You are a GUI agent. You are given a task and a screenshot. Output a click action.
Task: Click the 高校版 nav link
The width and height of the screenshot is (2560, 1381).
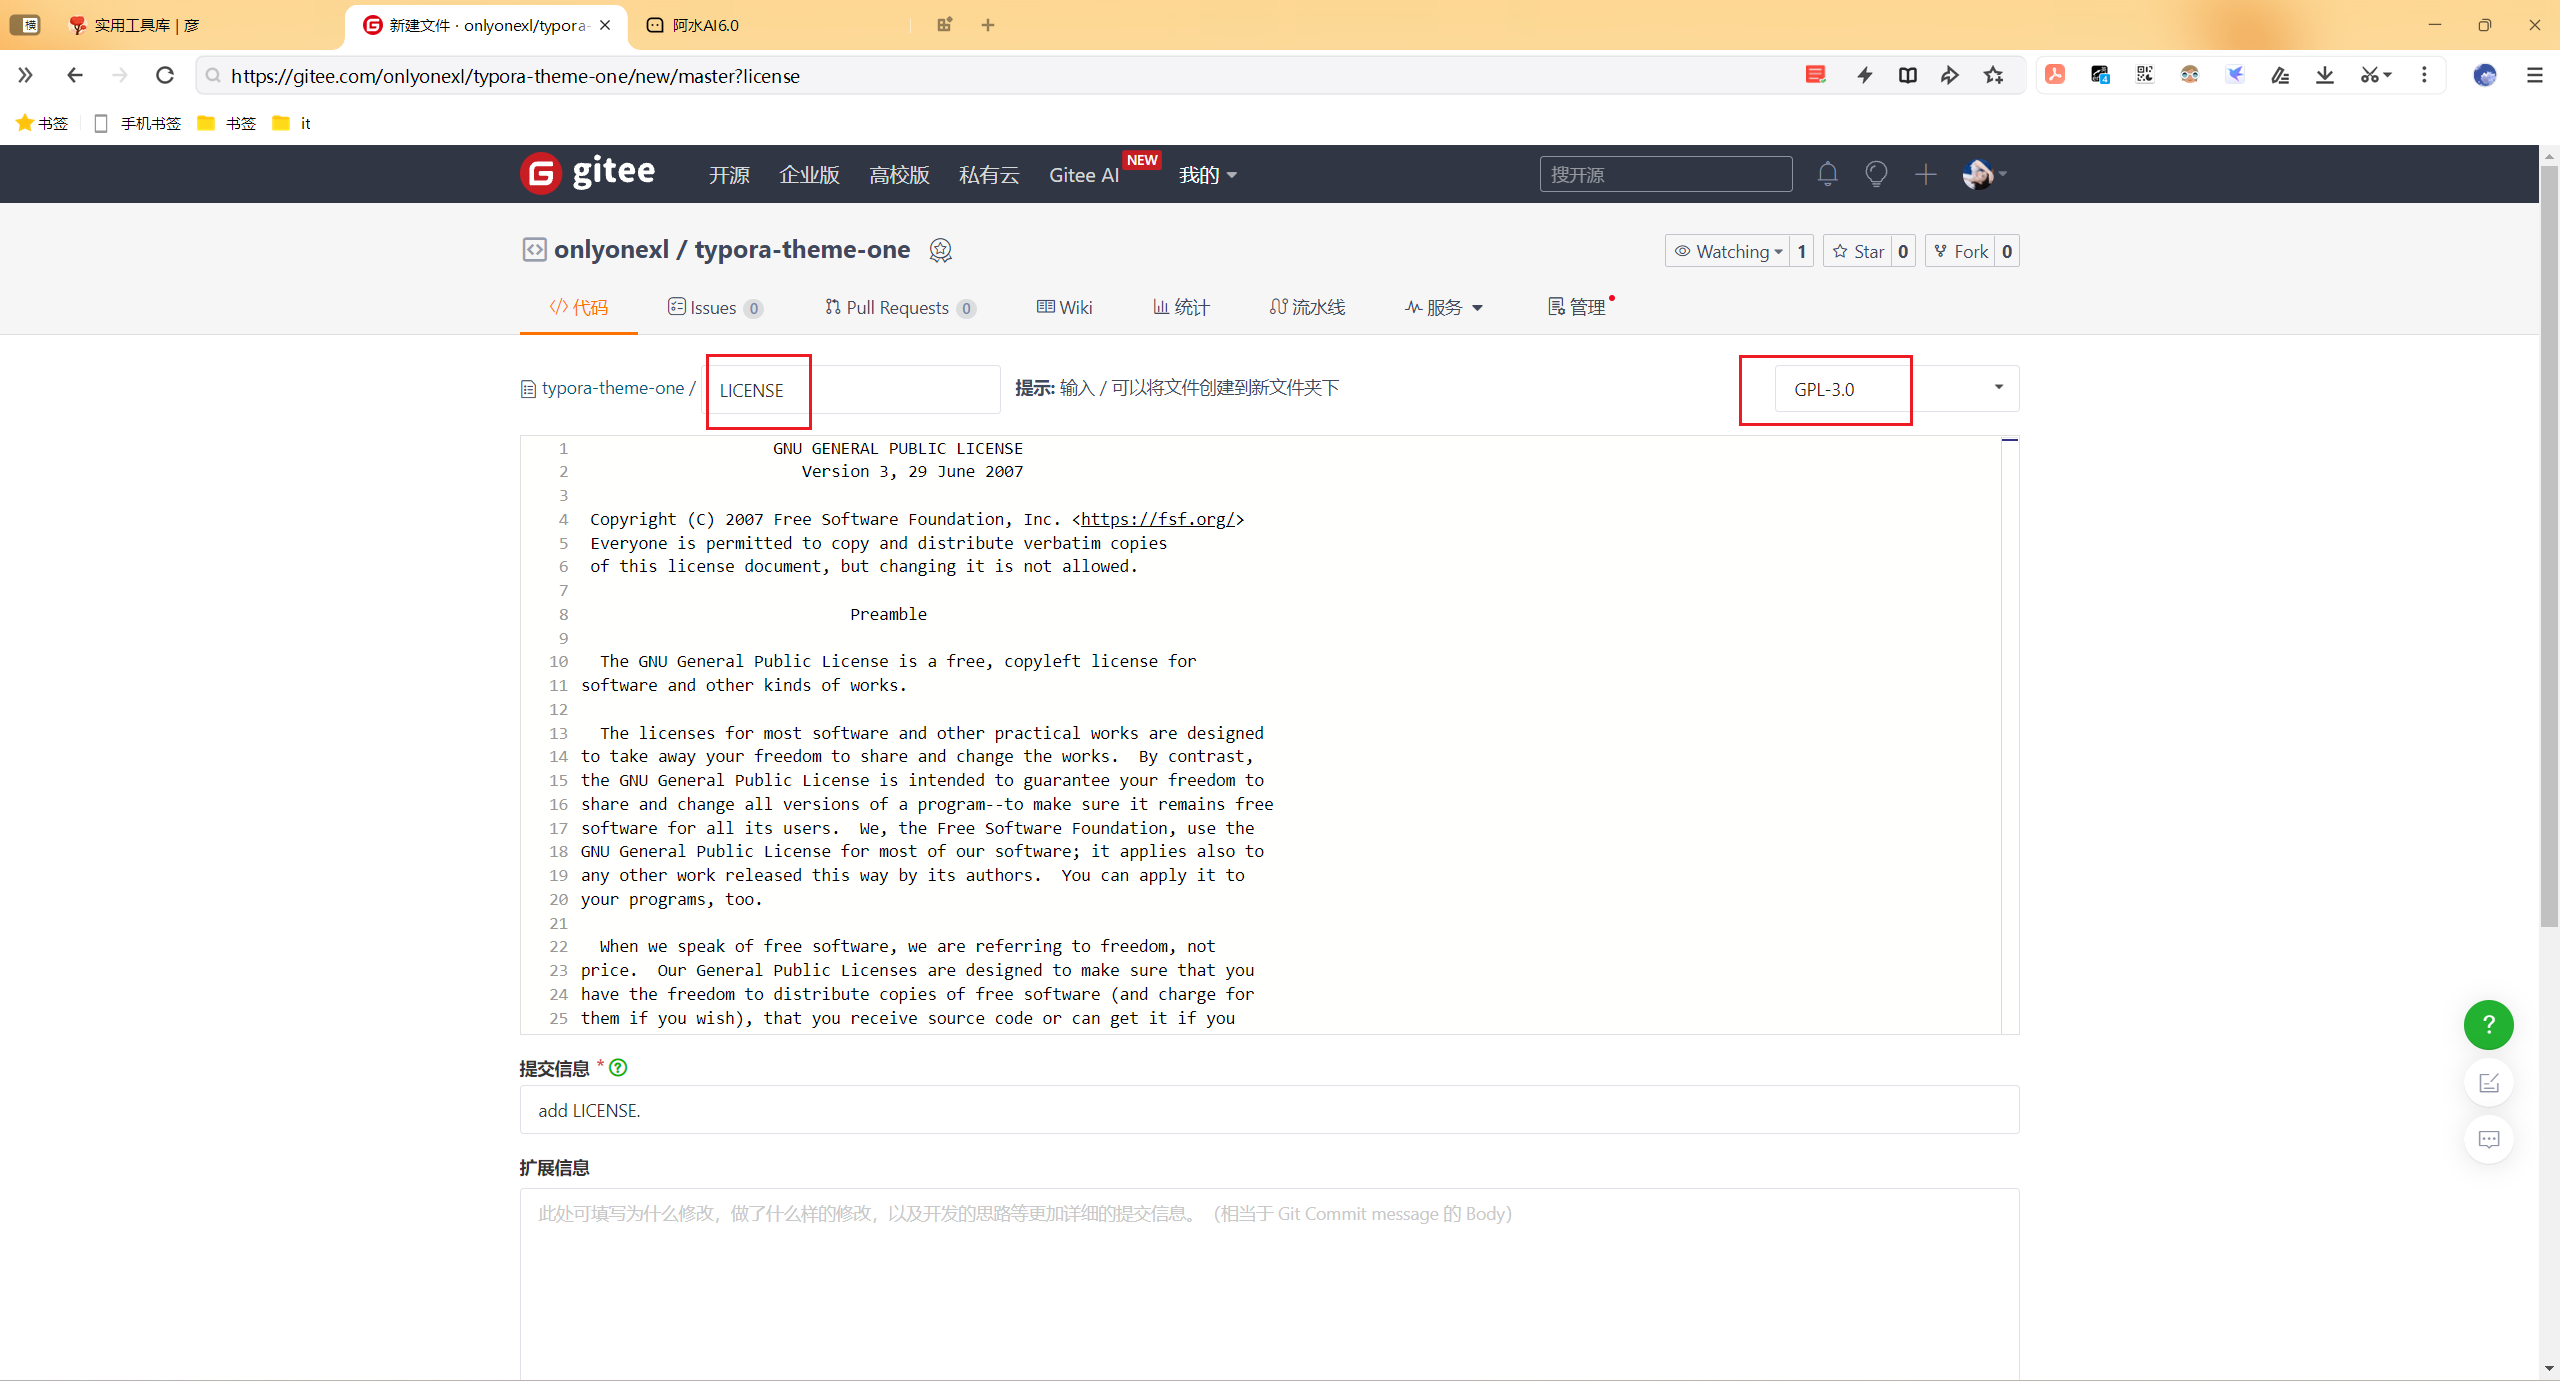coord(899,175)
